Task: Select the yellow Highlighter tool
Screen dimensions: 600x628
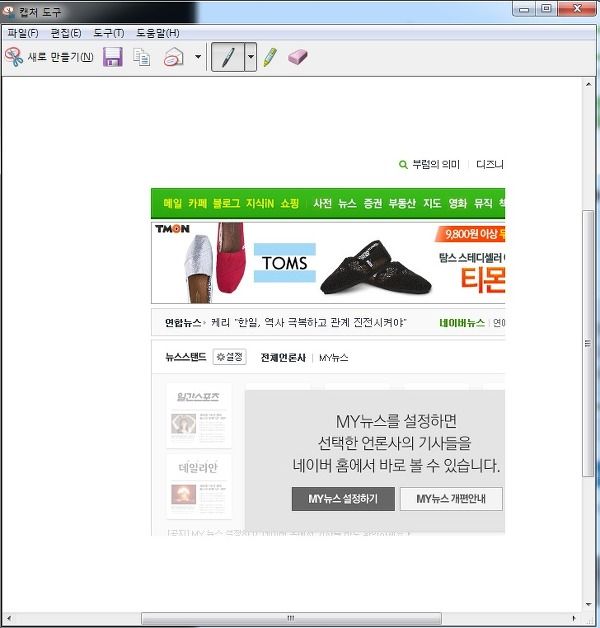Action: pos(270,57)
